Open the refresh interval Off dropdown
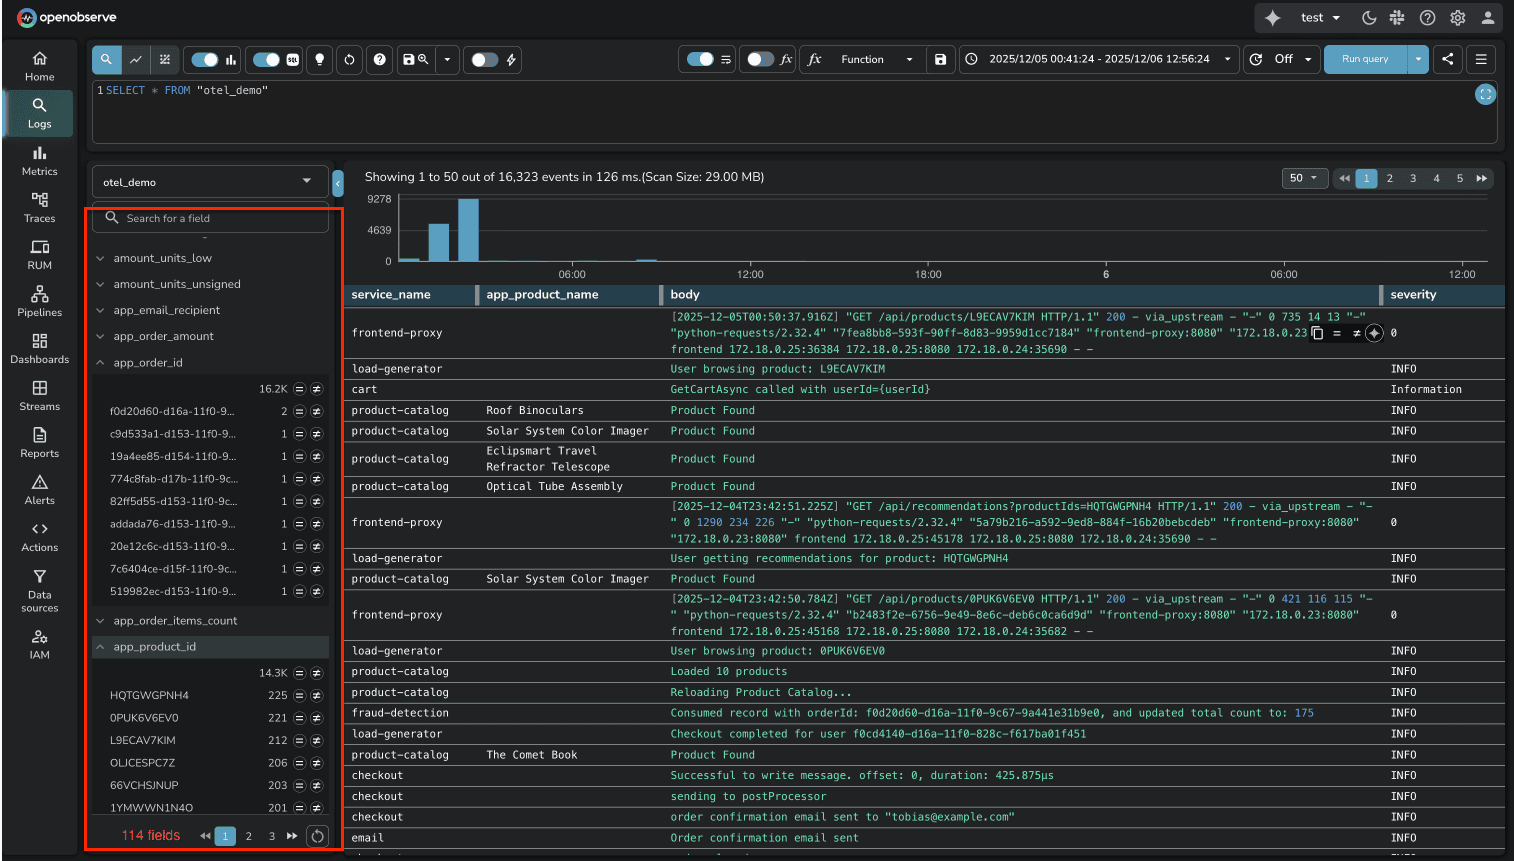Image resolution: width=1514 pixels, height=861 pixels. click(x=1283, y=59)
